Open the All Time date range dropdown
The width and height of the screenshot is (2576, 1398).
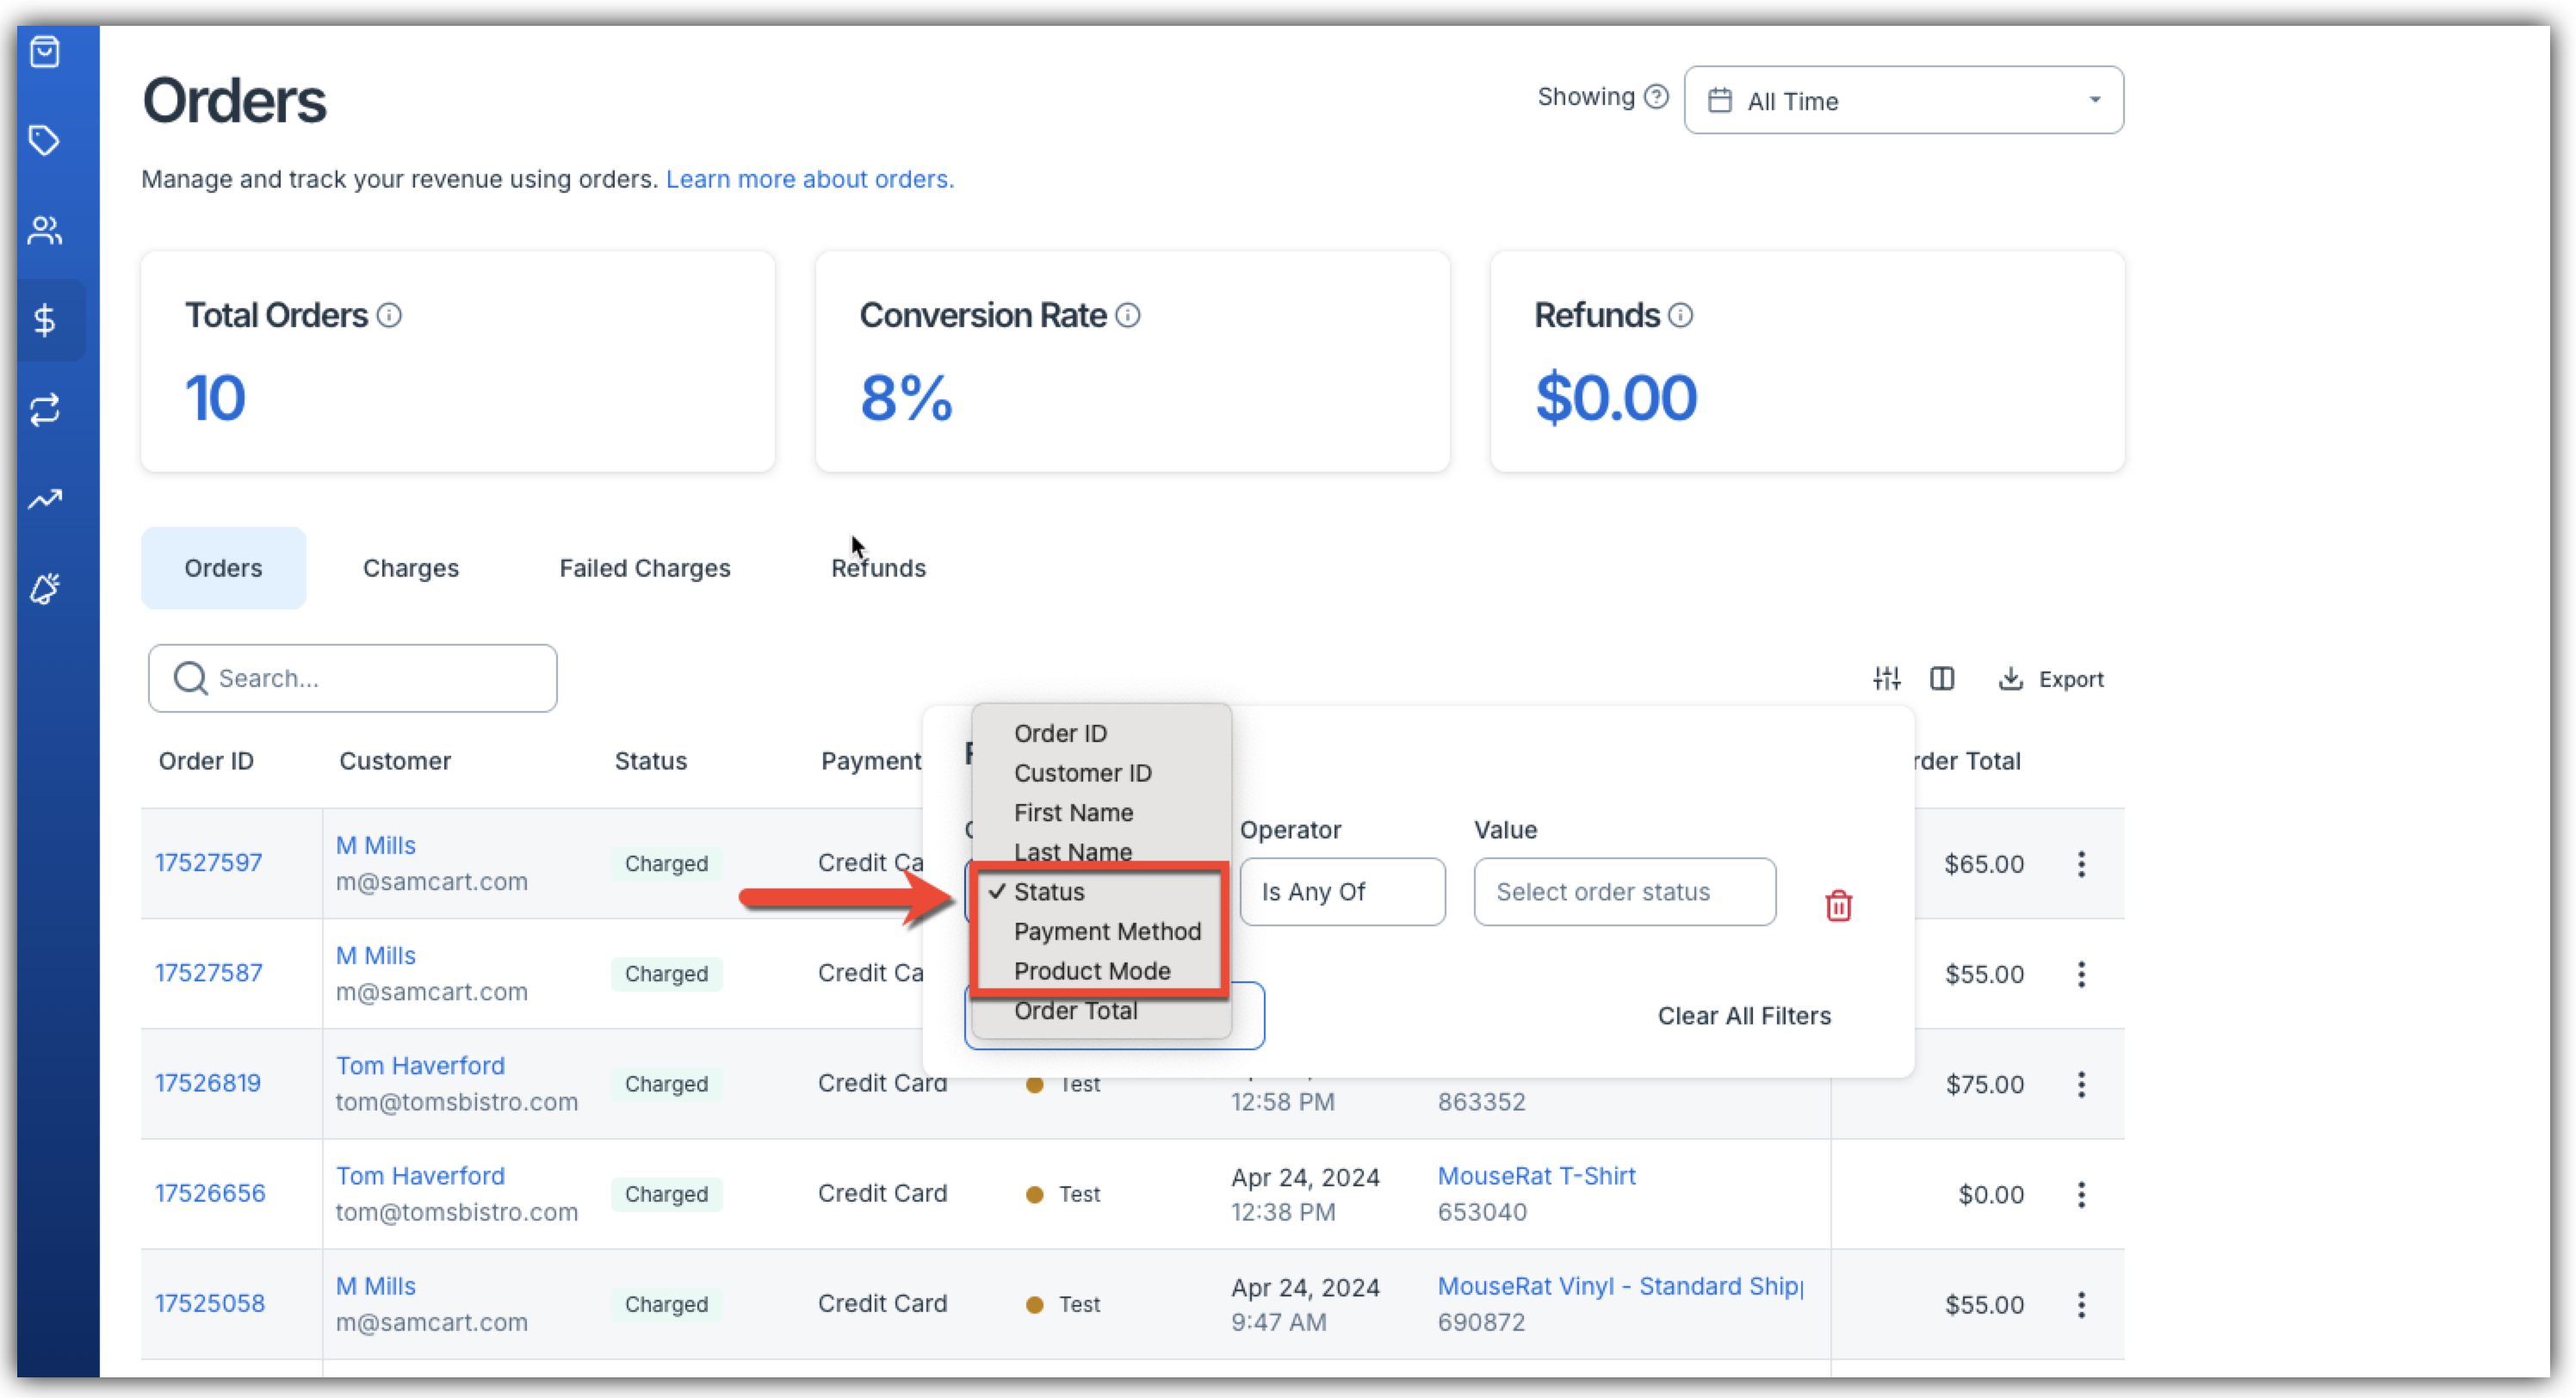pos(1903,101)
